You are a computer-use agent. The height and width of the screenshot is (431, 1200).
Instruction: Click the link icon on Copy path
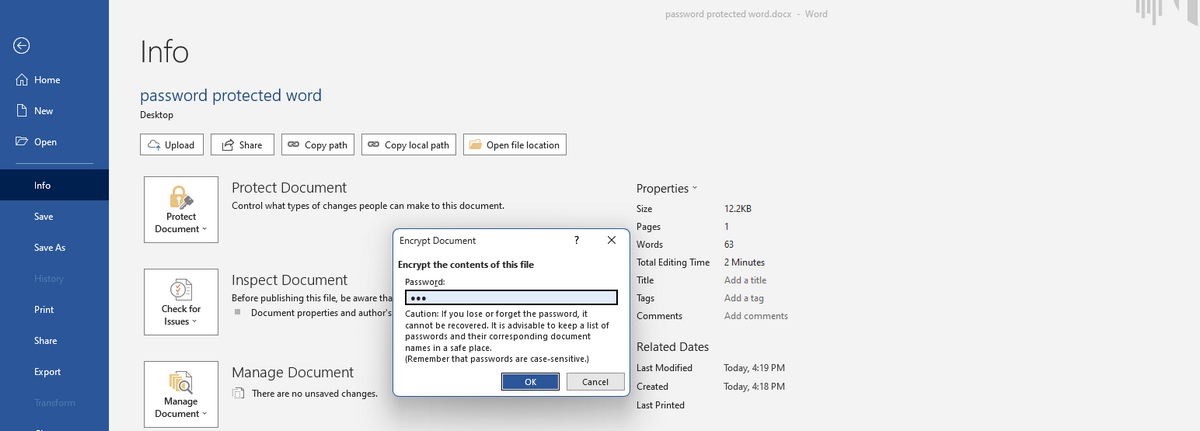(x=293, y=145)
